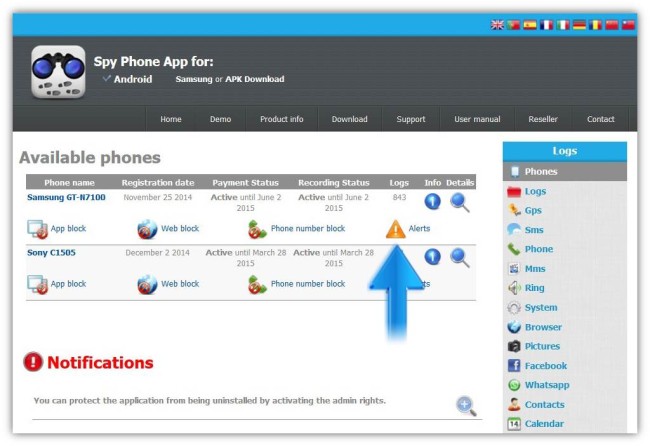
Task: Zoom the notification with magnifier icon
Action: 466,406
